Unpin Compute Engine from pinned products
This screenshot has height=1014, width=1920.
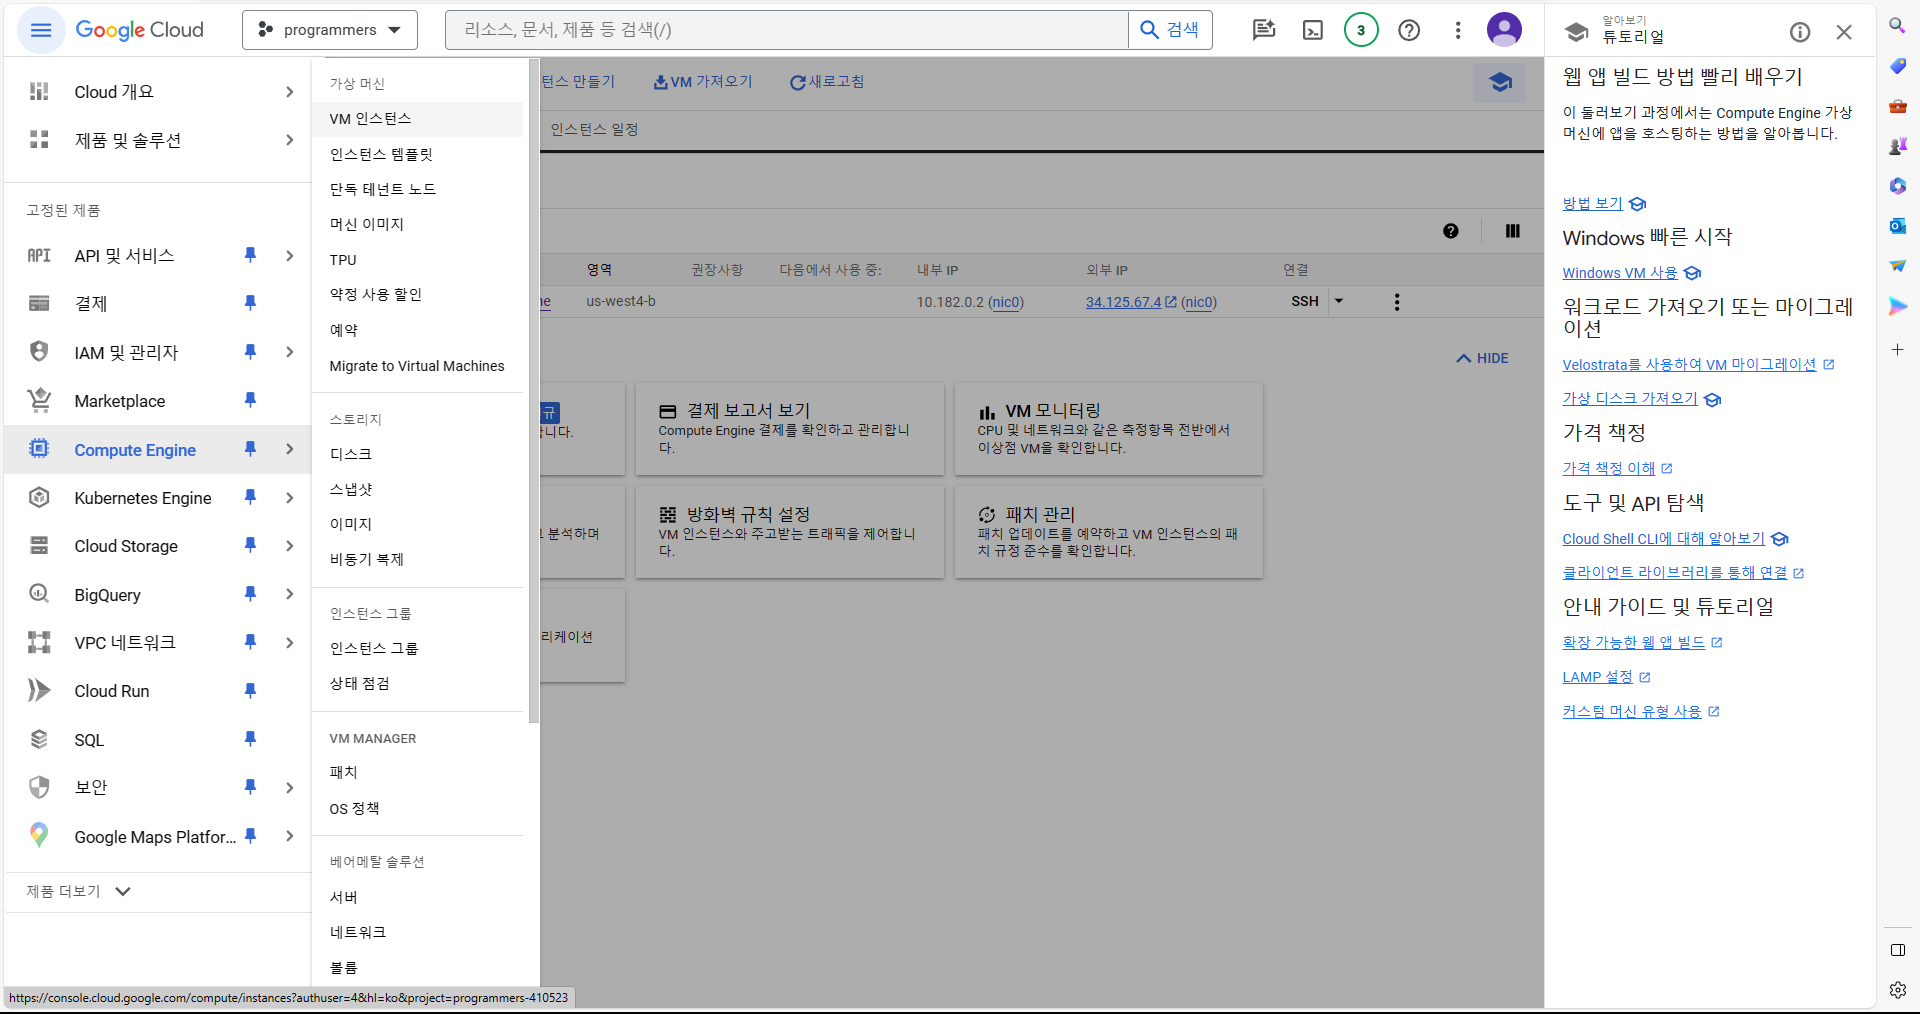coord(250,449)
